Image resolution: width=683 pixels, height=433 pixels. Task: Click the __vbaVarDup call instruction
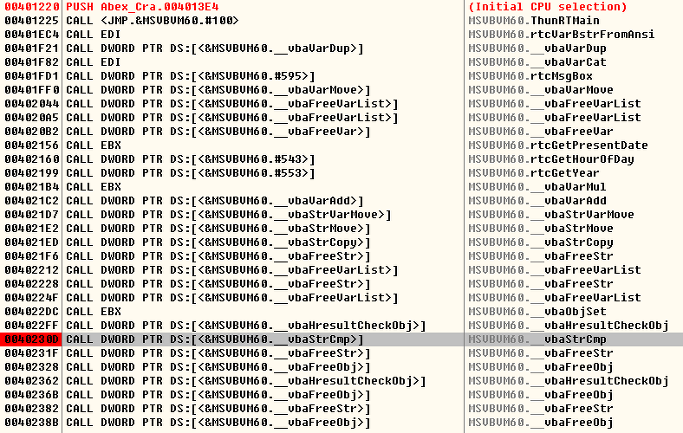215,48
